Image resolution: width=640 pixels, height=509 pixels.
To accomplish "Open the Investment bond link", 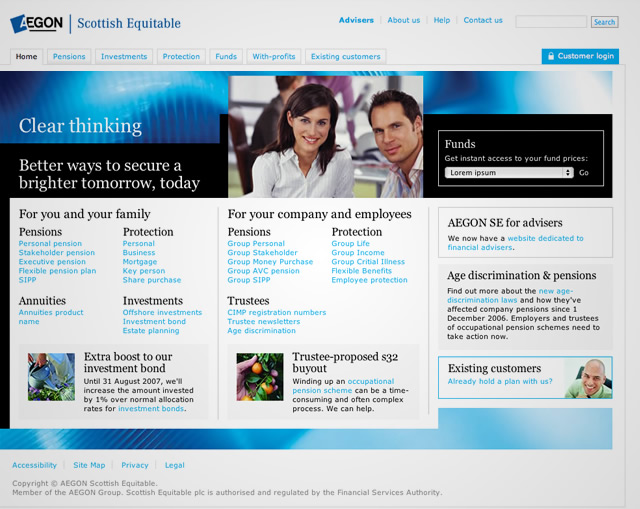I will click(154, 322).
